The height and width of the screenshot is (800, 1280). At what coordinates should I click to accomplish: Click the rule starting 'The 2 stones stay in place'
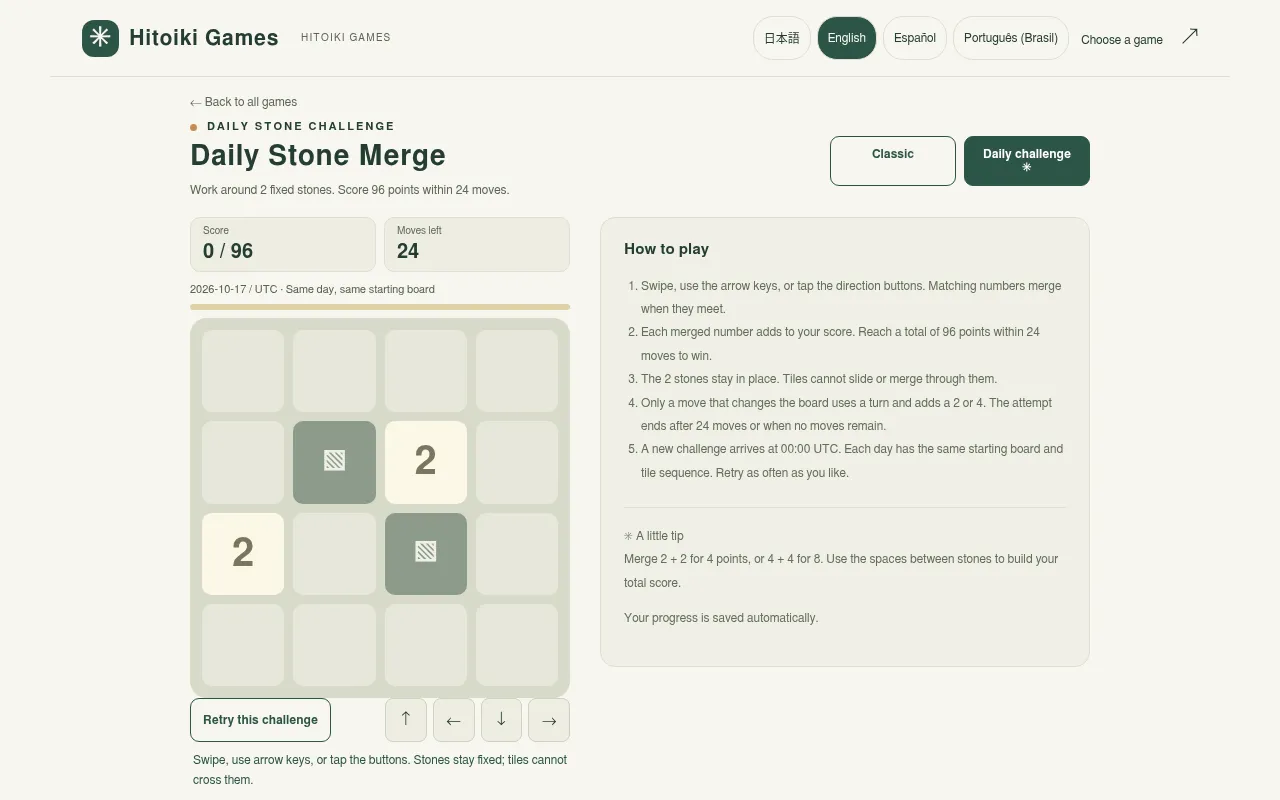click(x=819, y=379)
